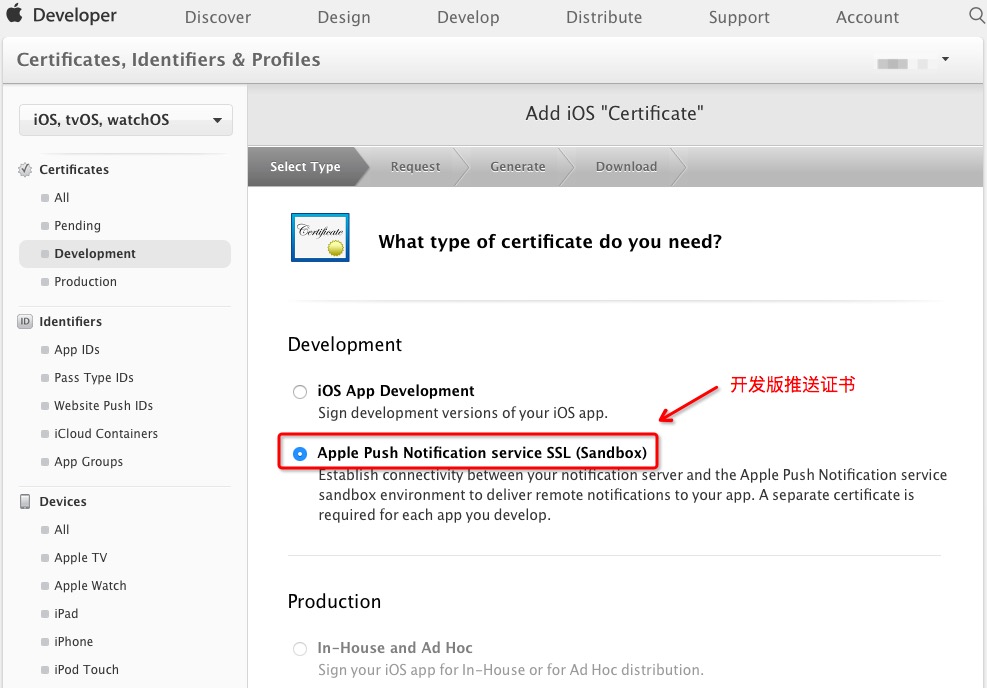Screen dimensions: 987x688
Task: Click the Certificates sidebar heading
Action: point(74,169)
